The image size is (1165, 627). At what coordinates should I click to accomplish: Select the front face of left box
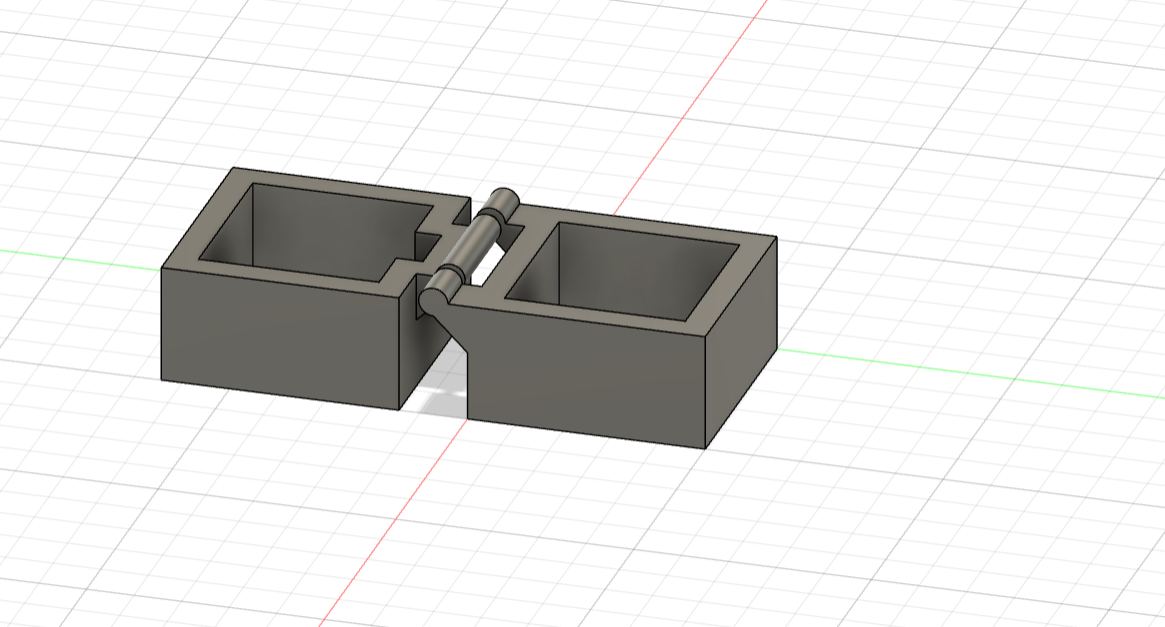[281, 339]
